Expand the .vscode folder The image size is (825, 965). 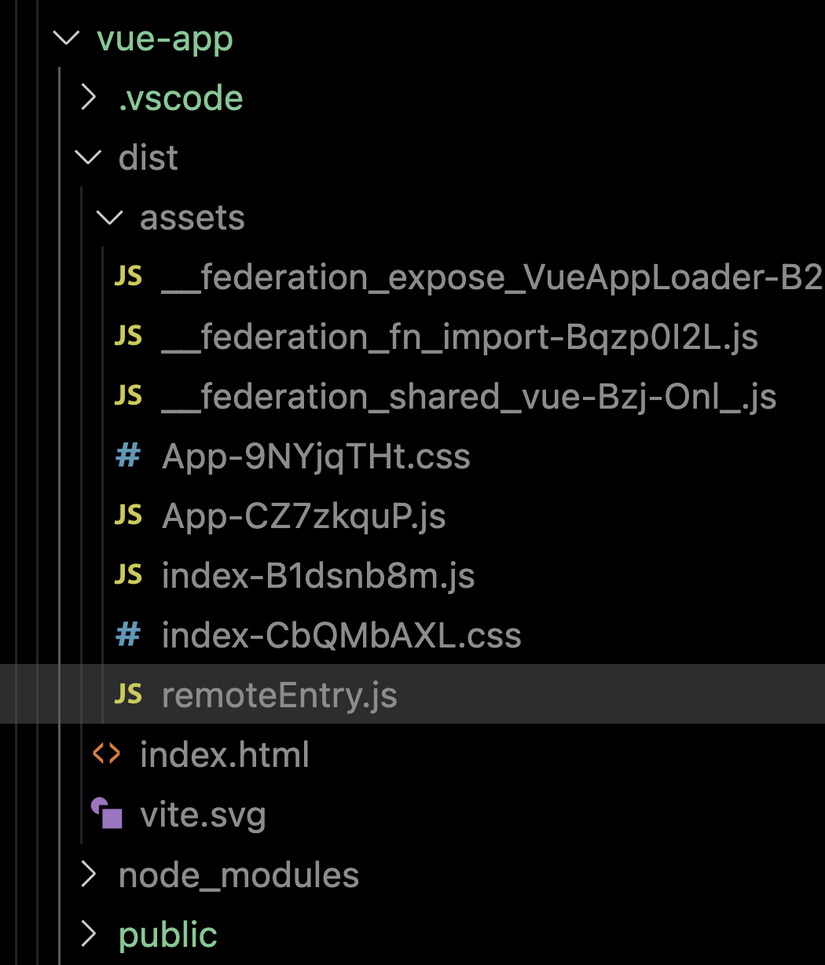pyautogui.click(x=88, y=97)
